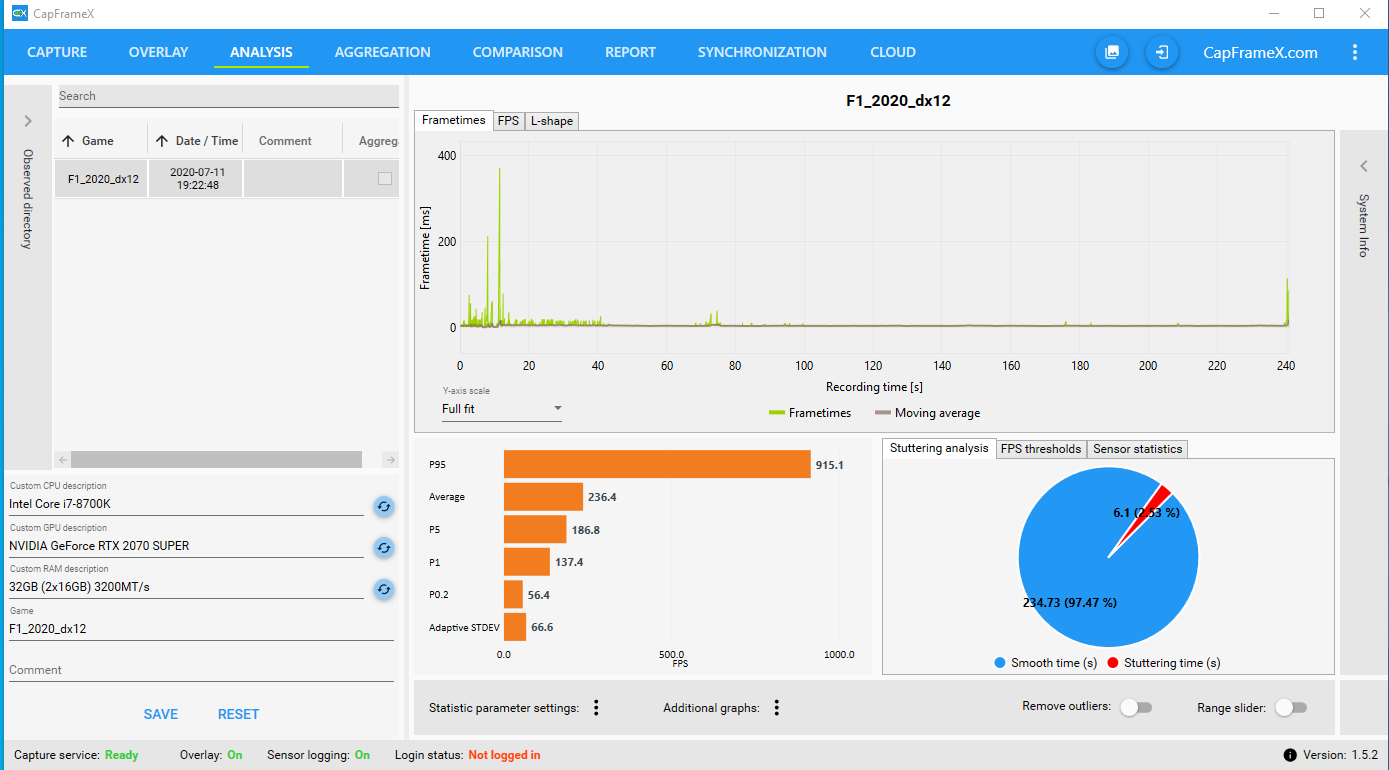Switch to the CAPTURE tab

tap(57, 52)
